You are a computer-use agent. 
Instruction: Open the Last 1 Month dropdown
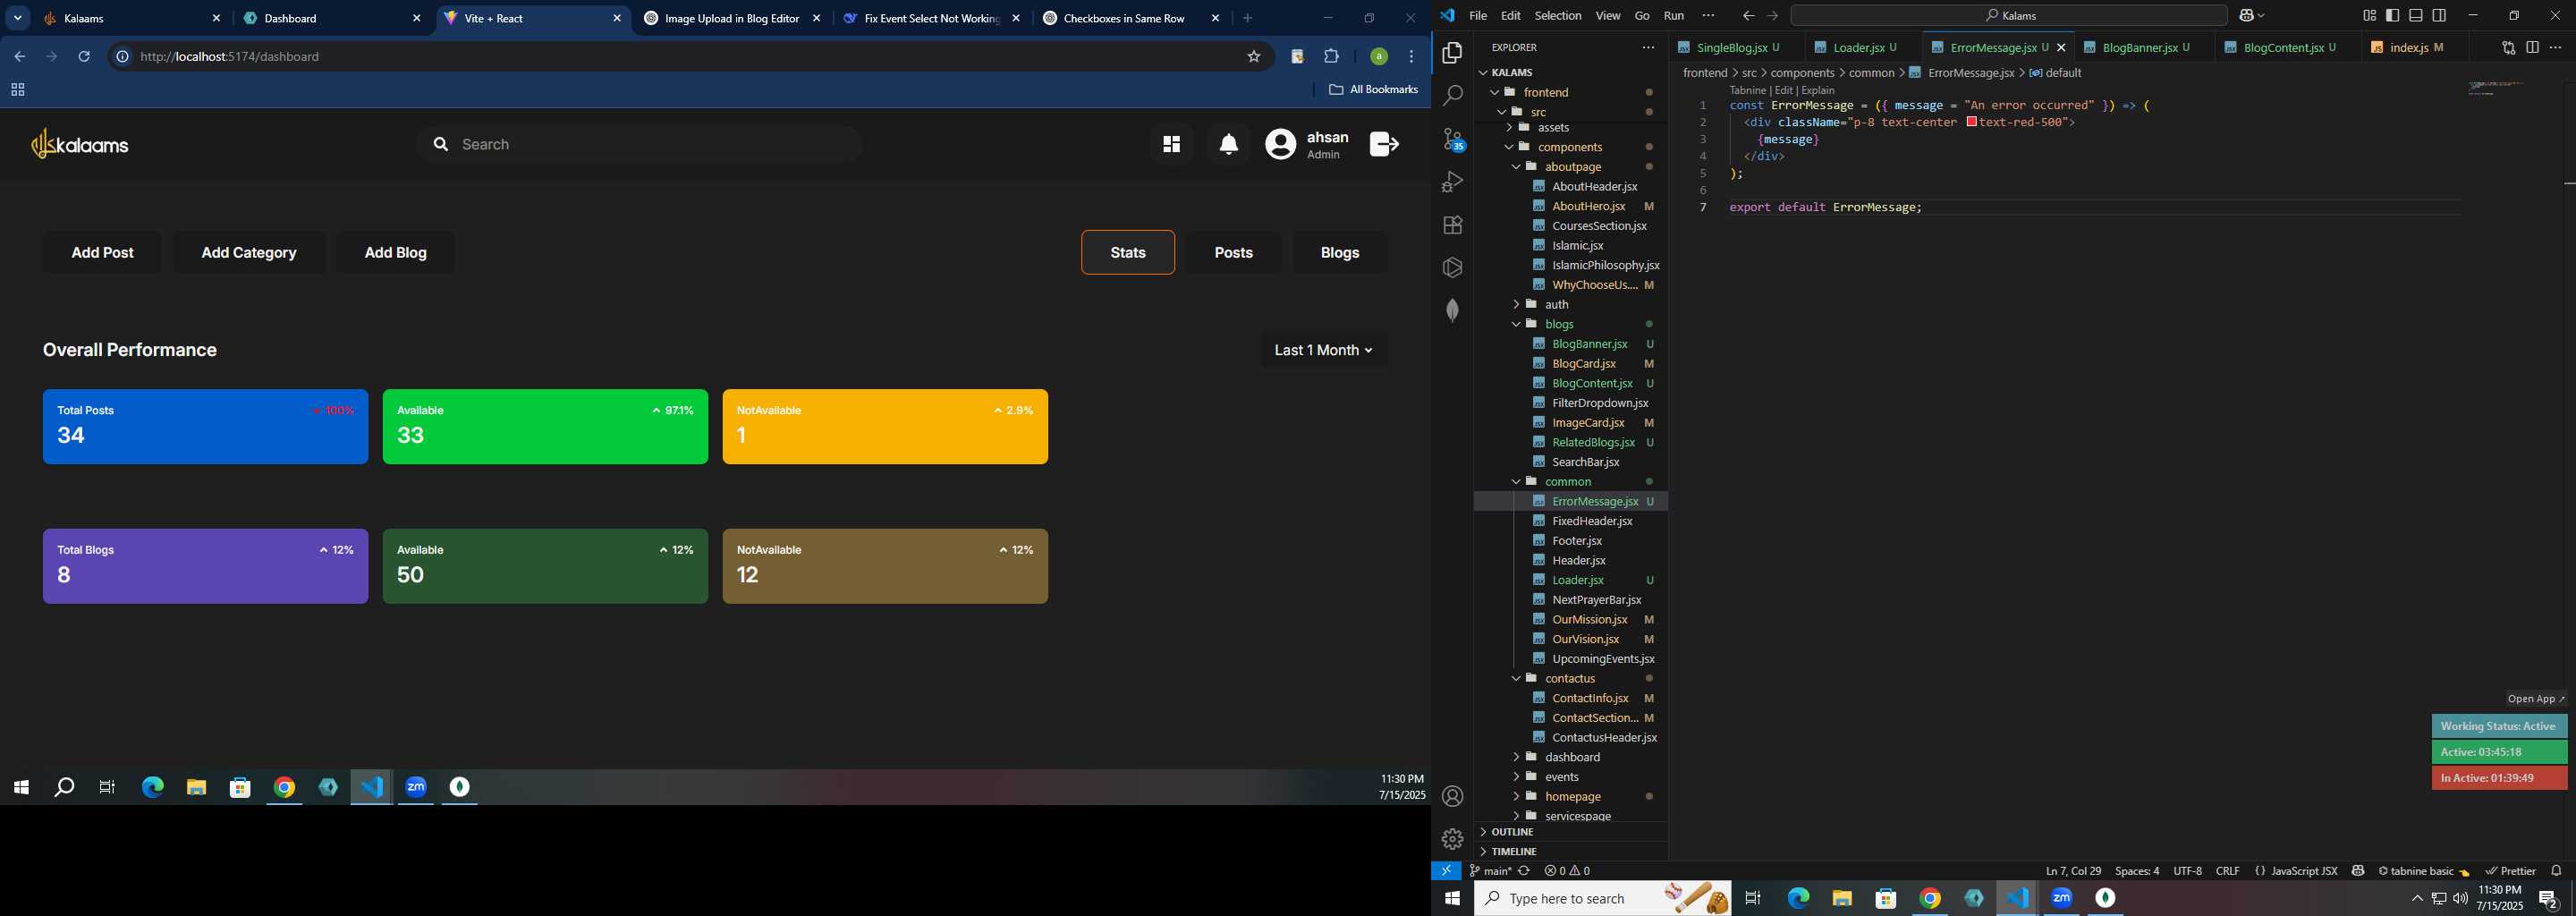pos(1323,350)
